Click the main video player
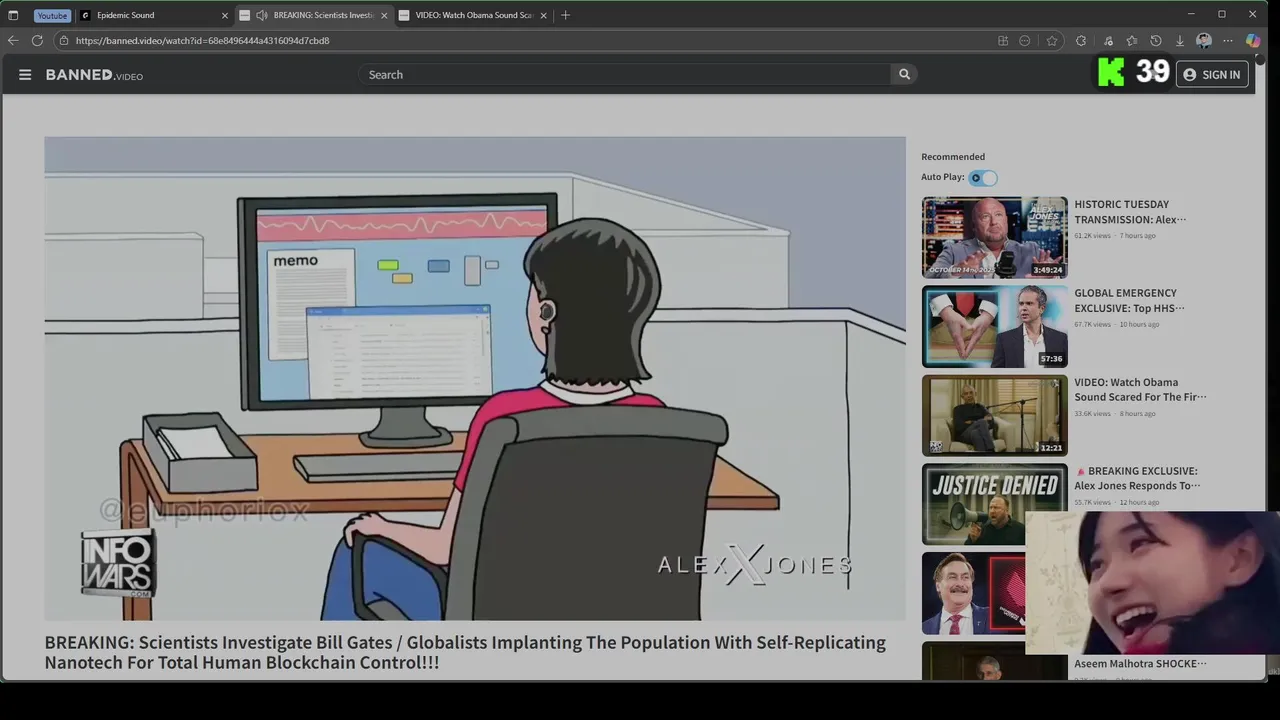The image size is (1280, 720). 475,379
